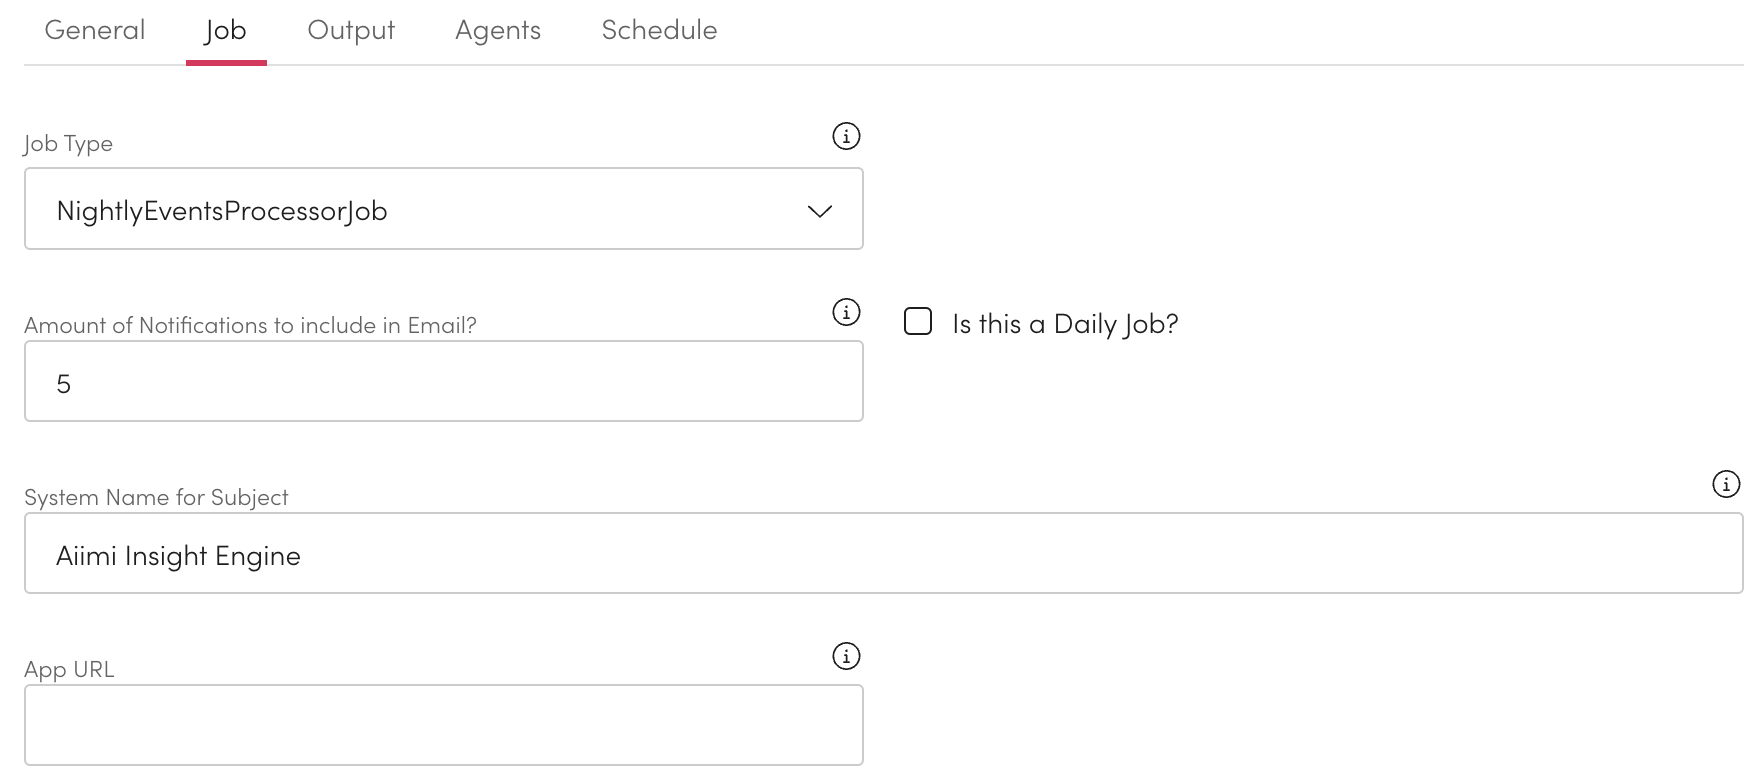The image size is (1758, 782).
Task: Click the empty App URL input field
Action: pyautogui.click(x=443, y=725)
